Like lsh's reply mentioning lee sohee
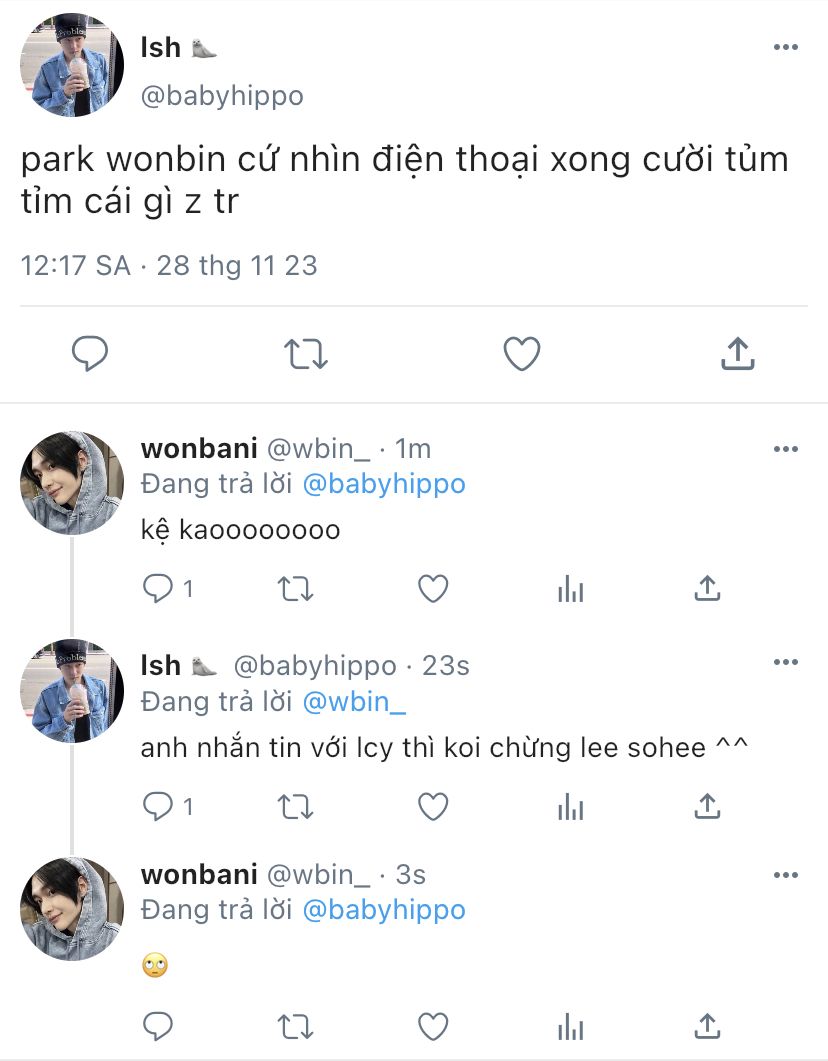 tap(433, 806)
